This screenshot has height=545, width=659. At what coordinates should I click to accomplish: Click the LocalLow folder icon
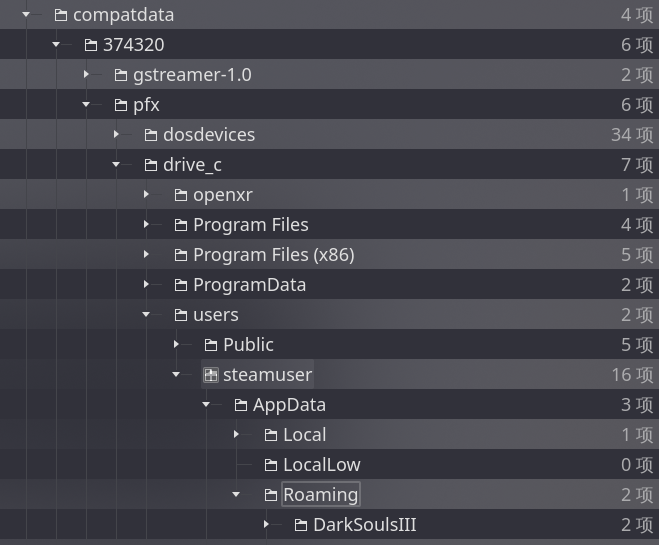tap(271, 465)
